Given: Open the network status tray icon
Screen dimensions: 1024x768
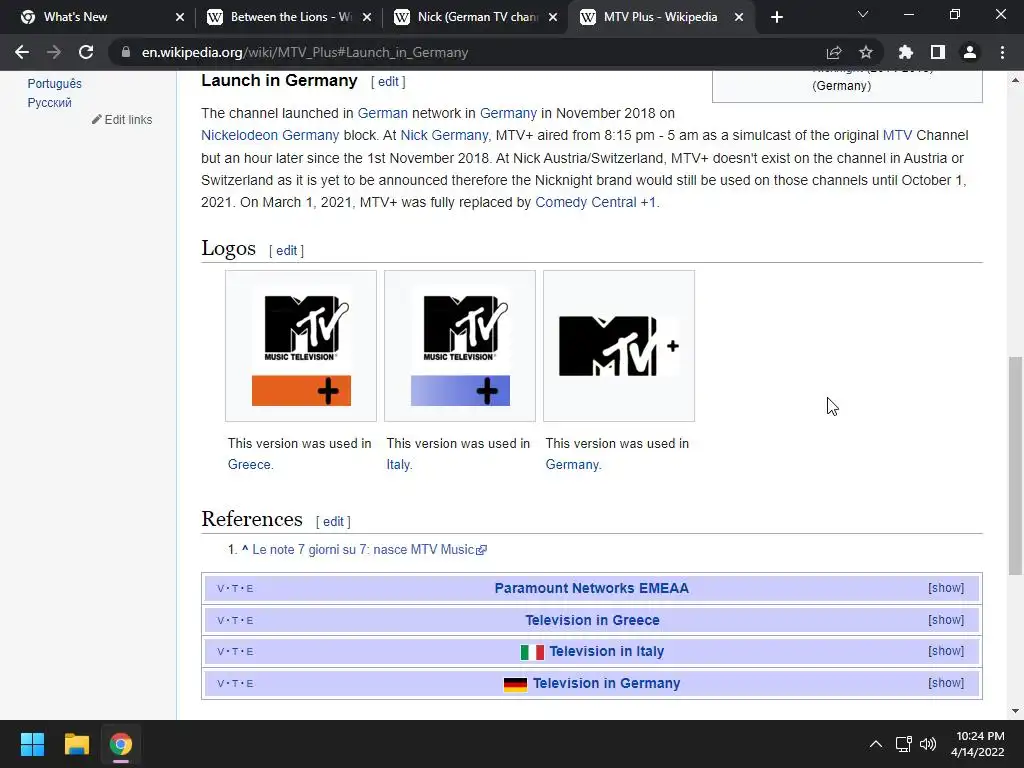Looking at the screenshot, I should pos(903,744).
